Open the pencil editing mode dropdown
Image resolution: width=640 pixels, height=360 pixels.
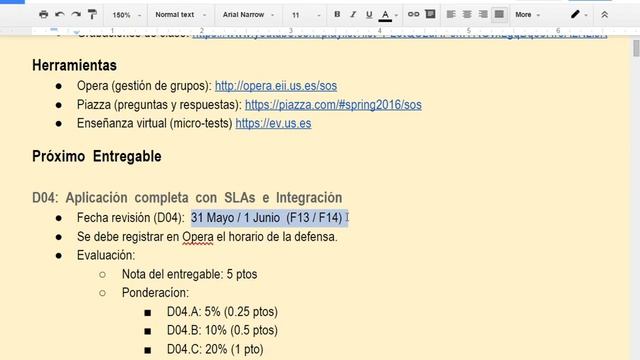(x=579, y=15)
